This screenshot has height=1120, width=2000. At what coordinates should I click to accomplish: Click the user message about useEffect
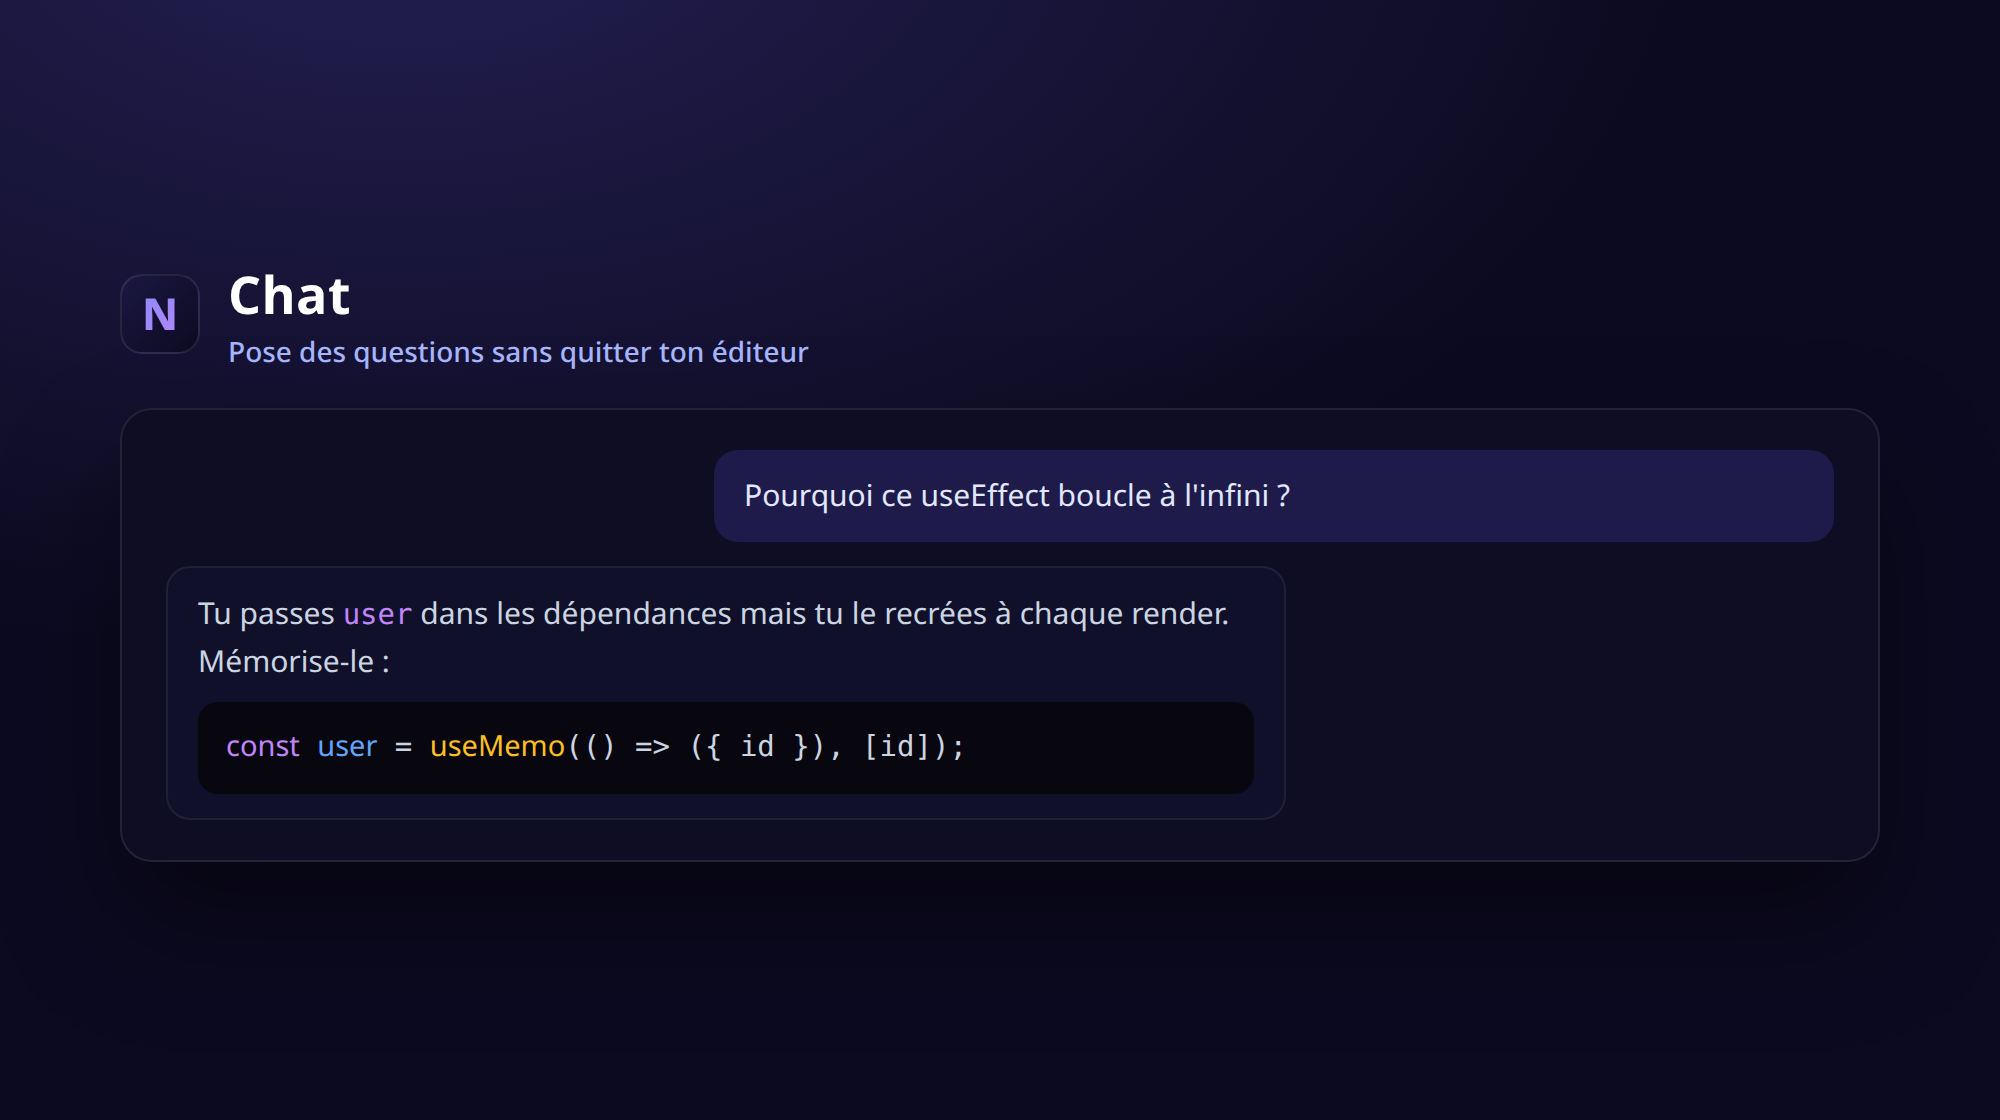pos(1273,496)
